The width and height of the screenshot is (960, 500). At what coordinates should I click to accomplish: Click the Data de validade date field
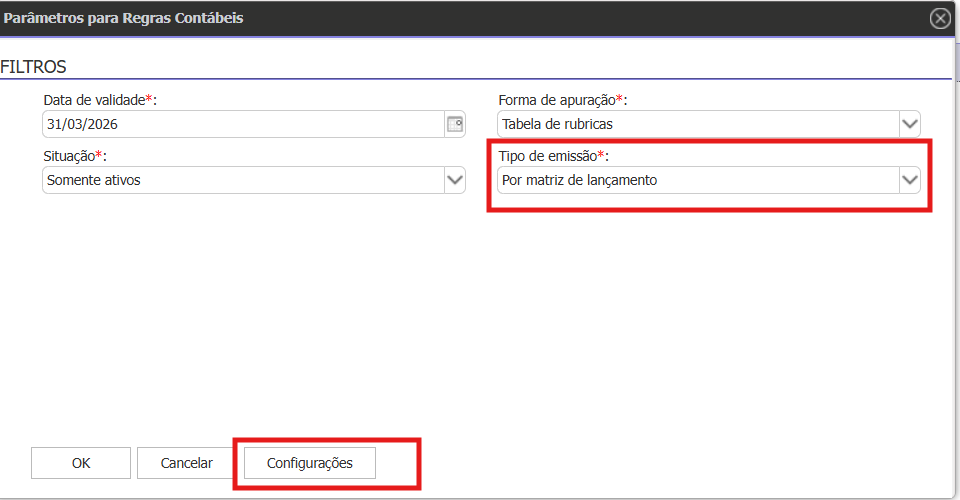coord(242,124)
